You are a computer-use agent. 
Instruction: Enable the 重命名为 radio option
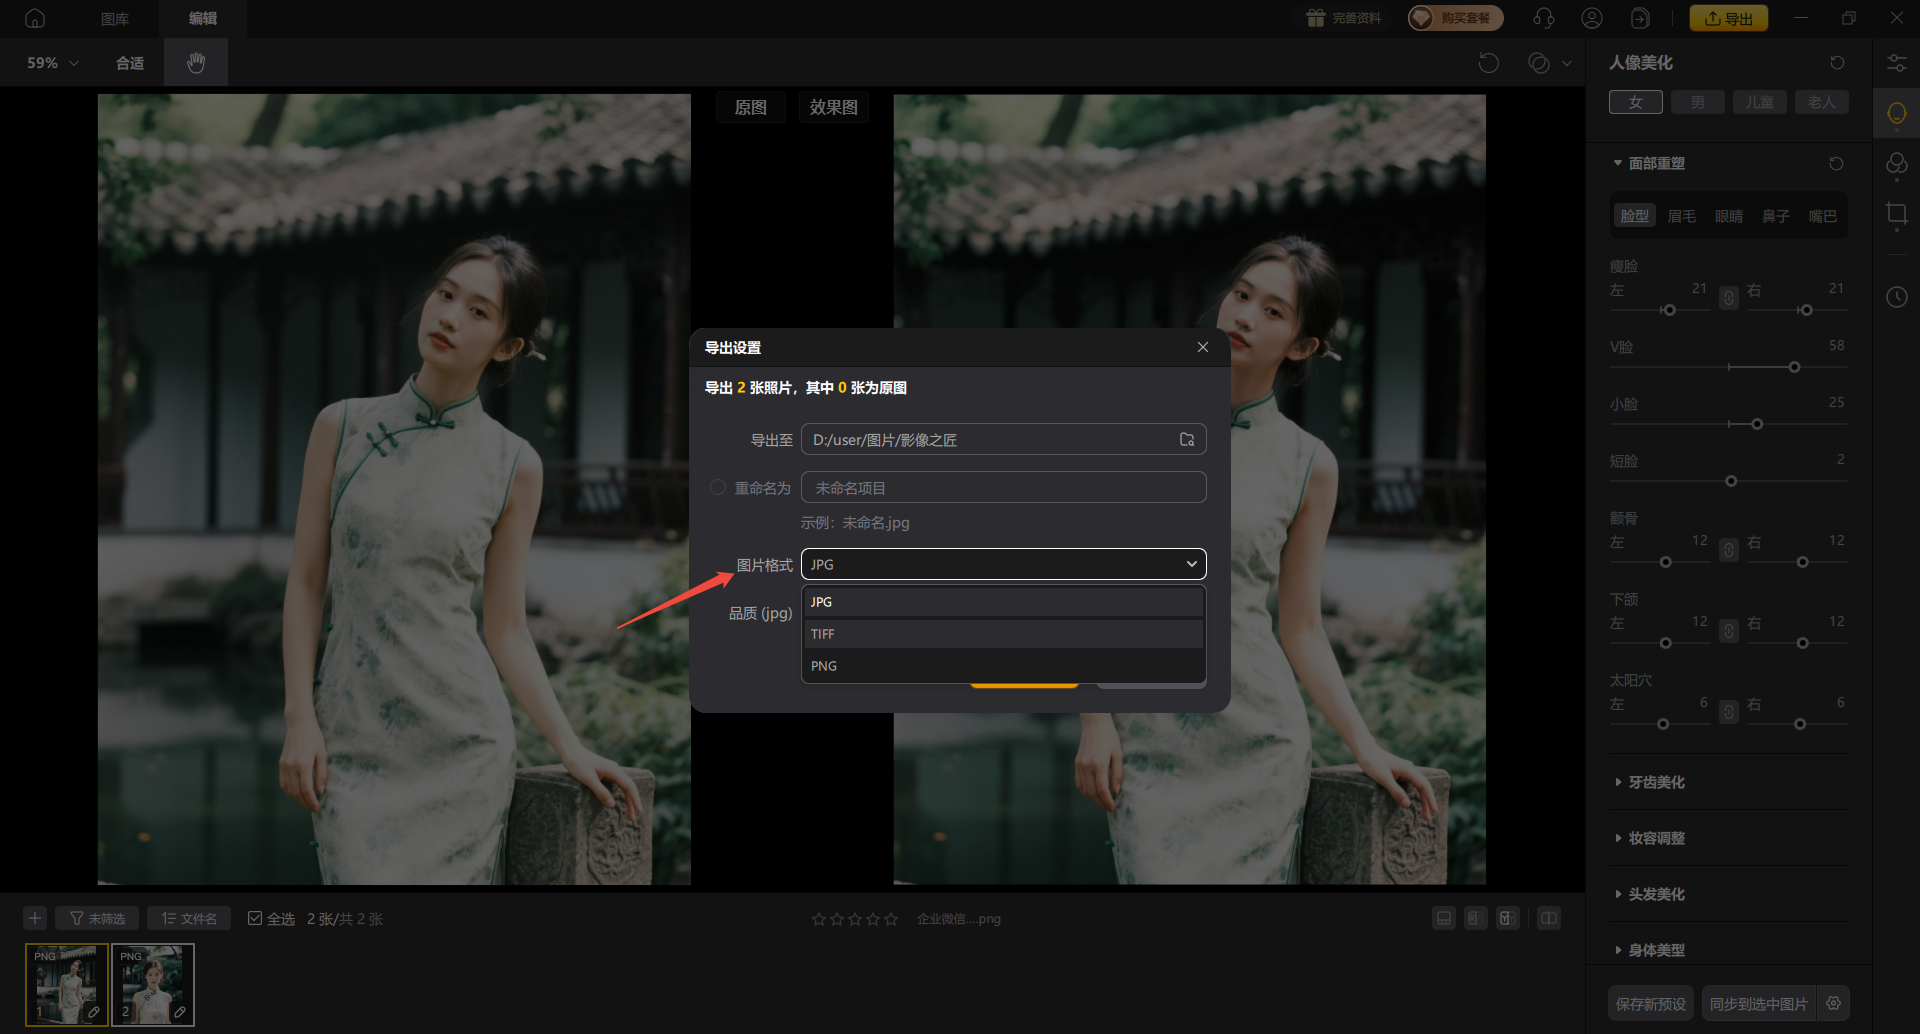coord(718,488)
